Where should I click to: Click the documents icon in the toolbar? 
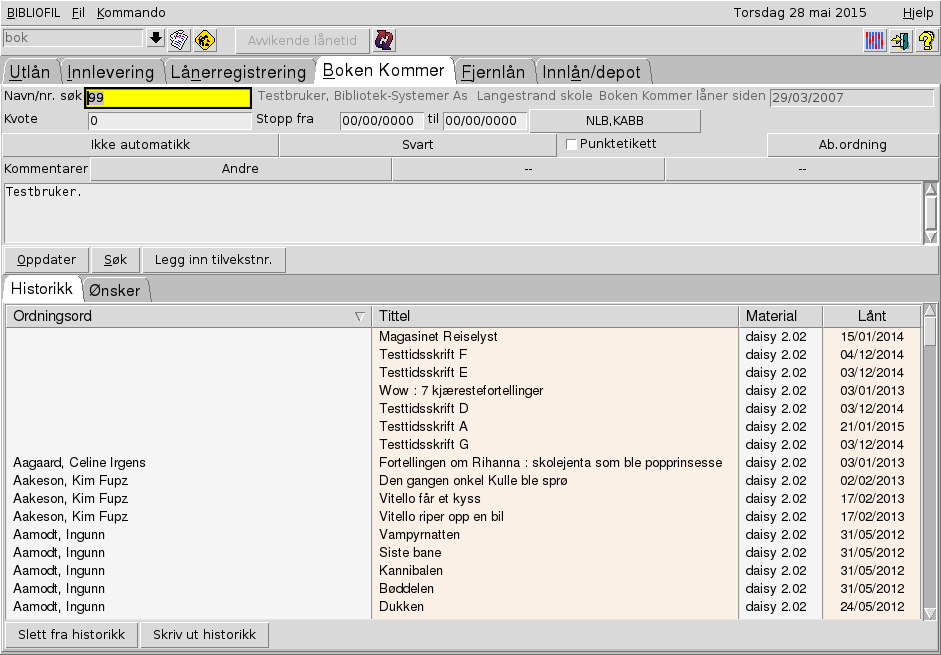(x=179, y=40)
